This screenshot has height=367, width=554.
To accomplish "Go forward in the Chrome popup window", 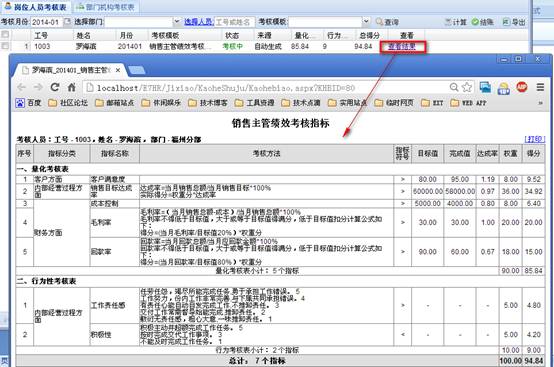I will (x=38, y=87).
